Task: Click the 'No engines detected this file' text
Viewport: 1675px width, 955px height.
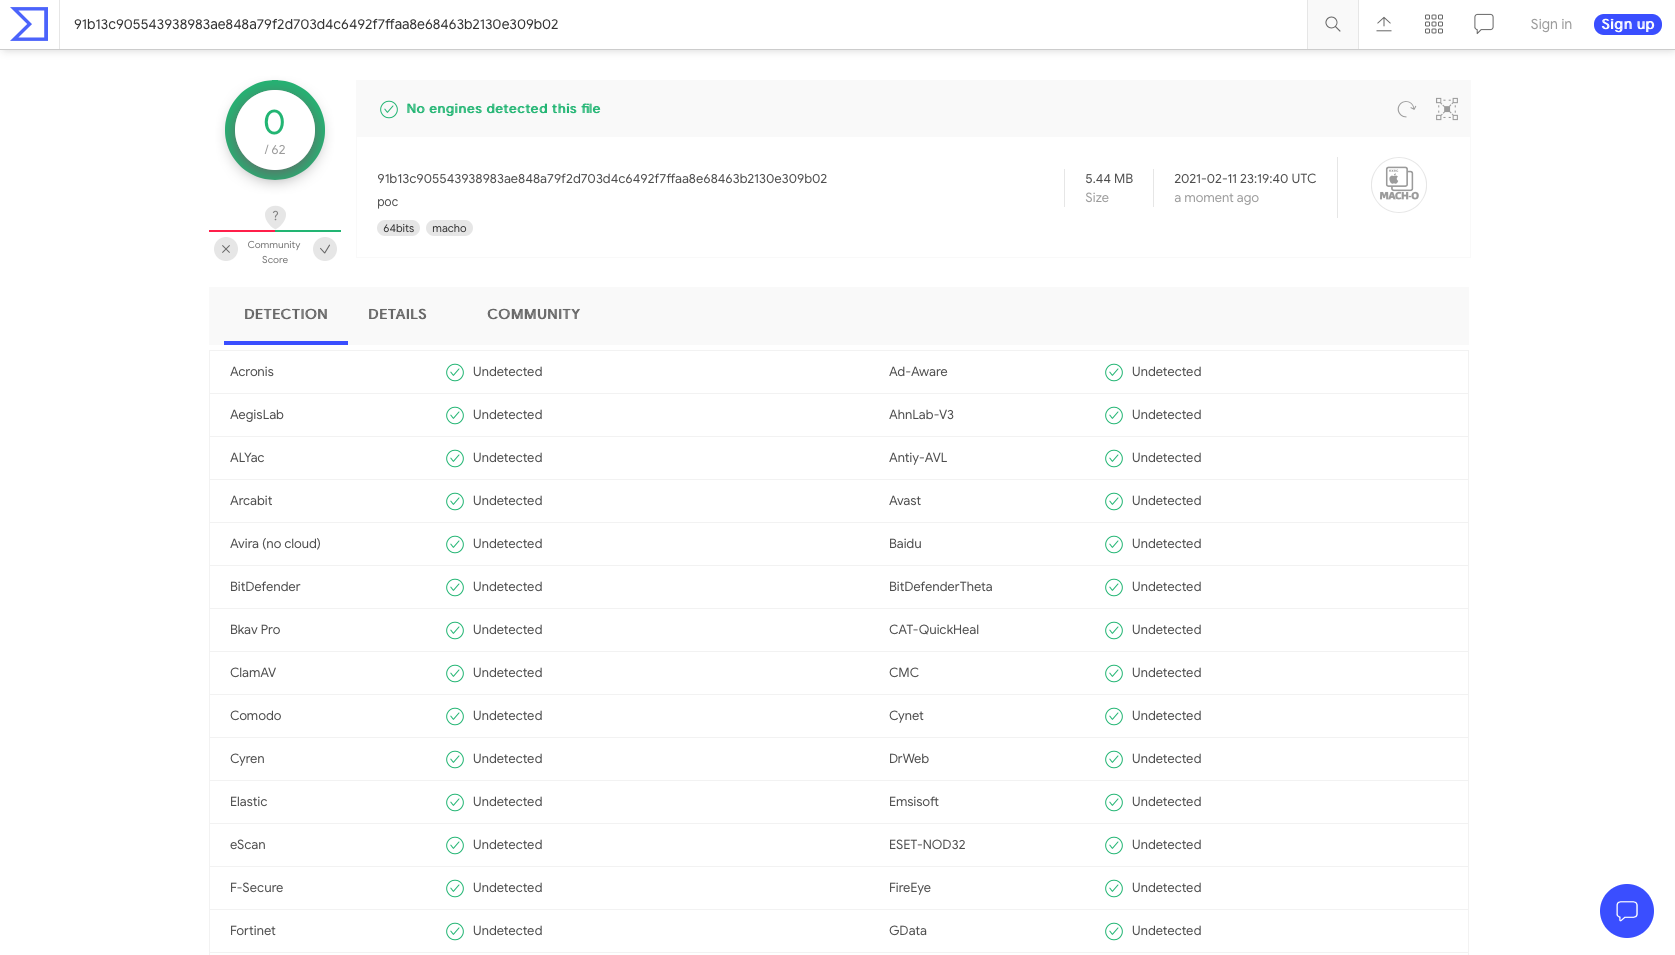Action: [x=503, y=109]
